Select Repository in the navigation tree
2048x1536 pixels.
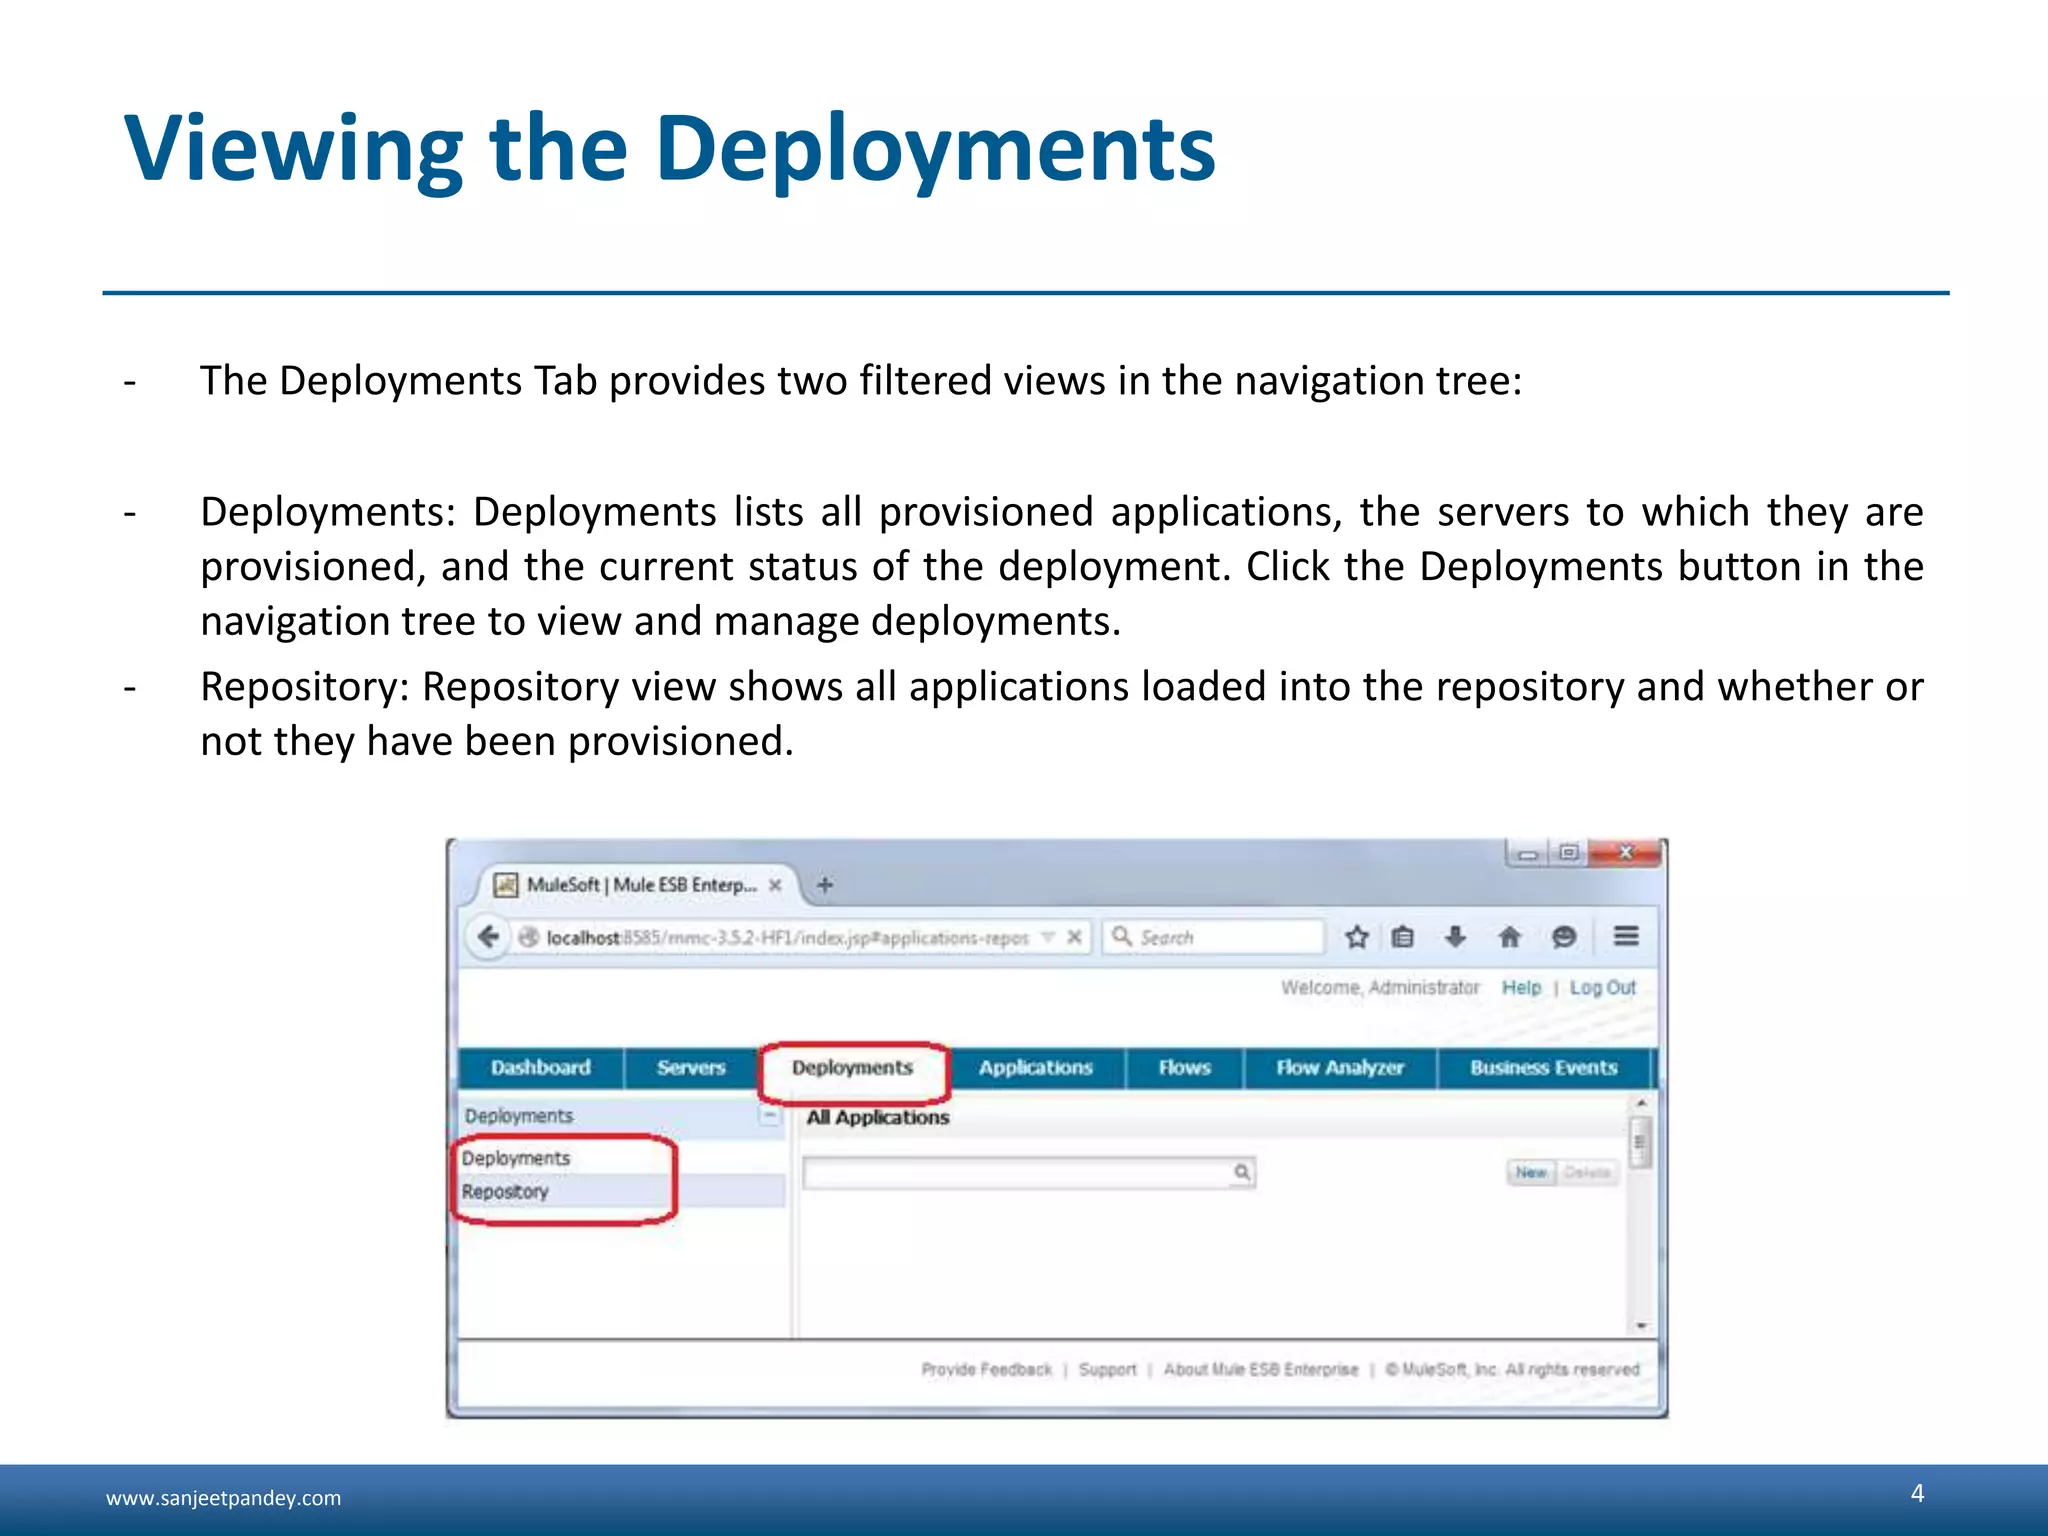click(505, 1192)
